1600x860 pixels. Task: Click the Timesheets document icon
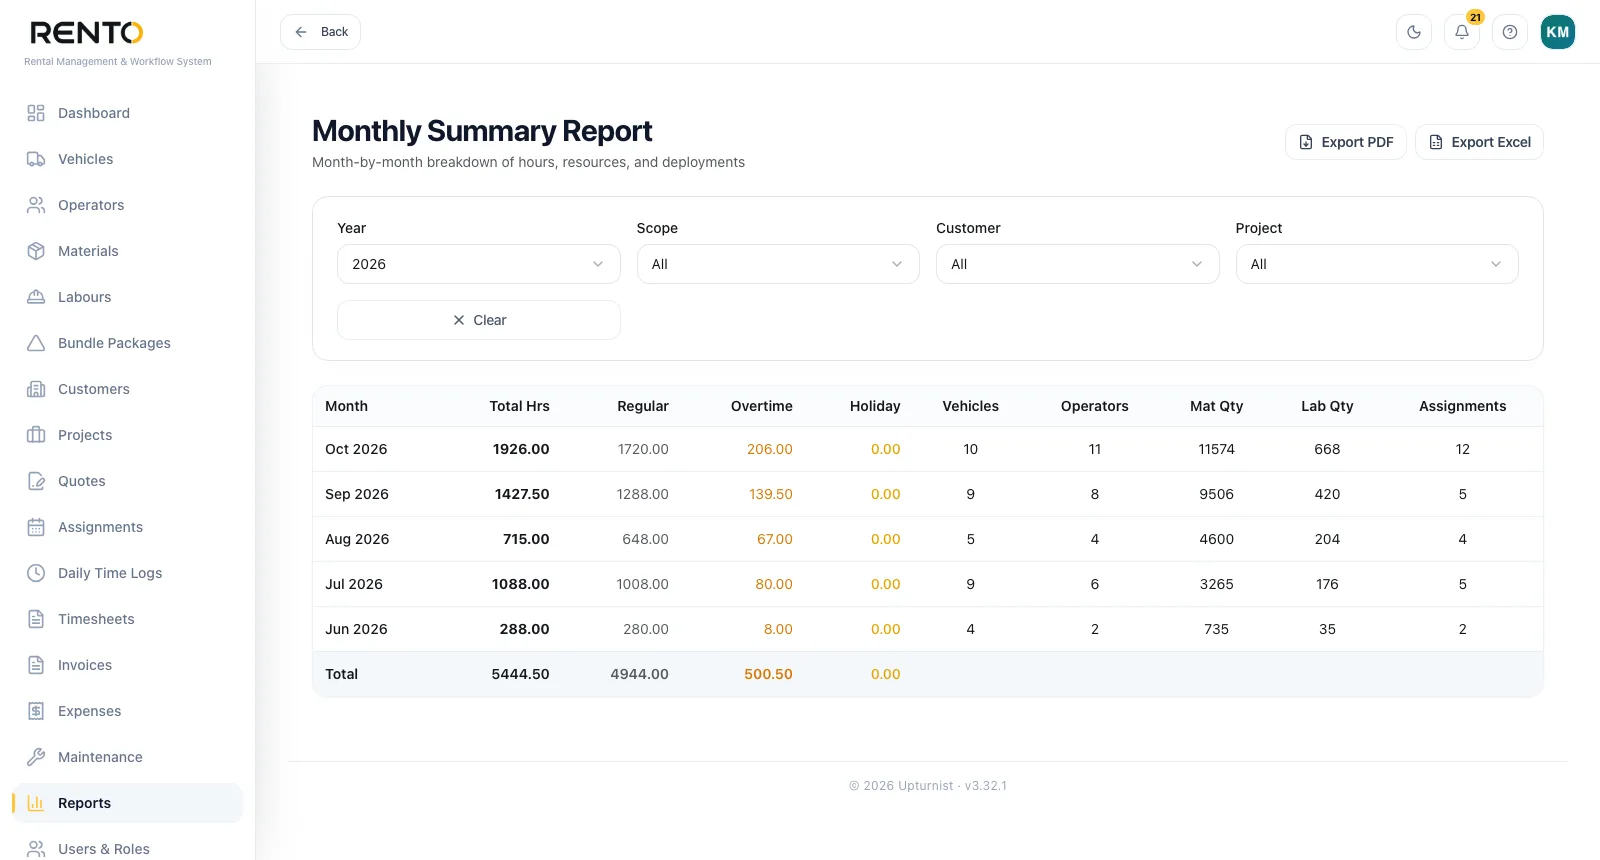[36, 619]
